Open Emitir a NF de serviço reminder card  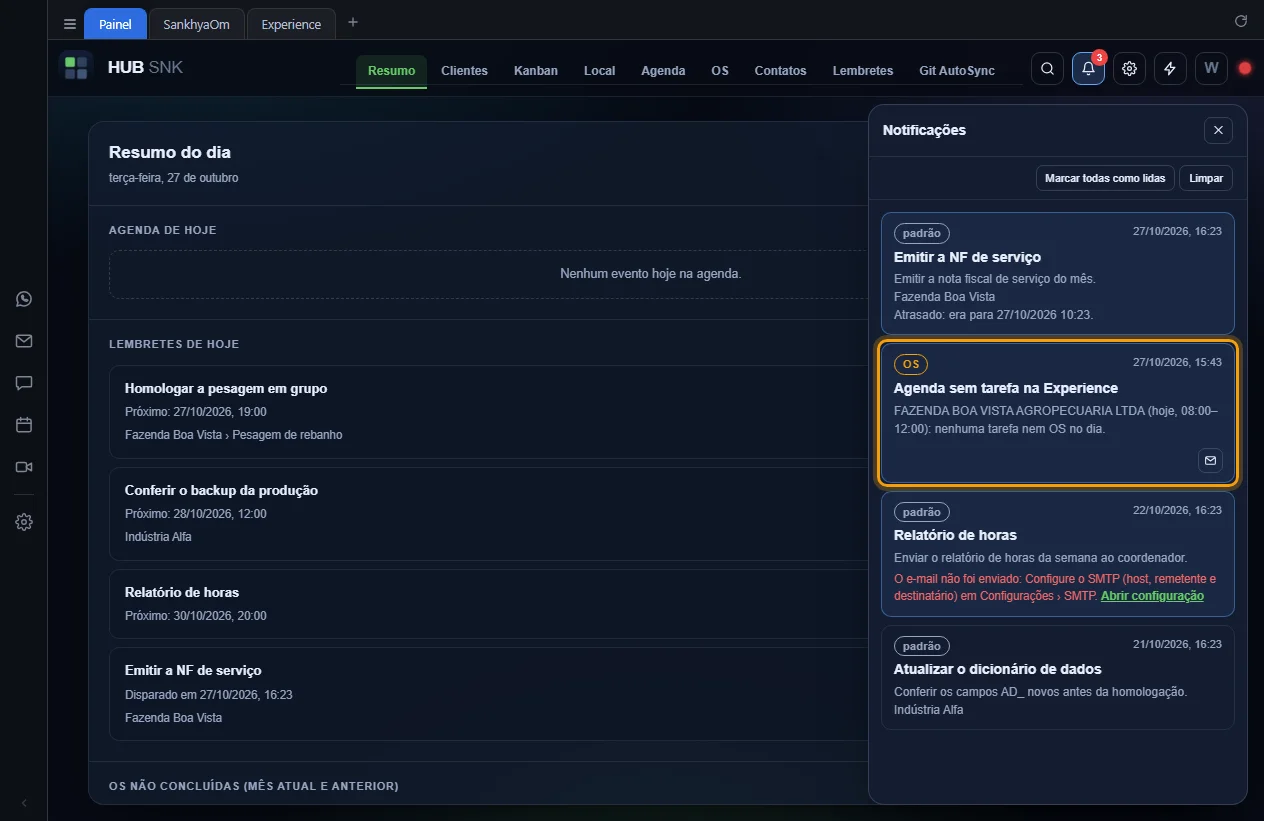coord(490,694)
